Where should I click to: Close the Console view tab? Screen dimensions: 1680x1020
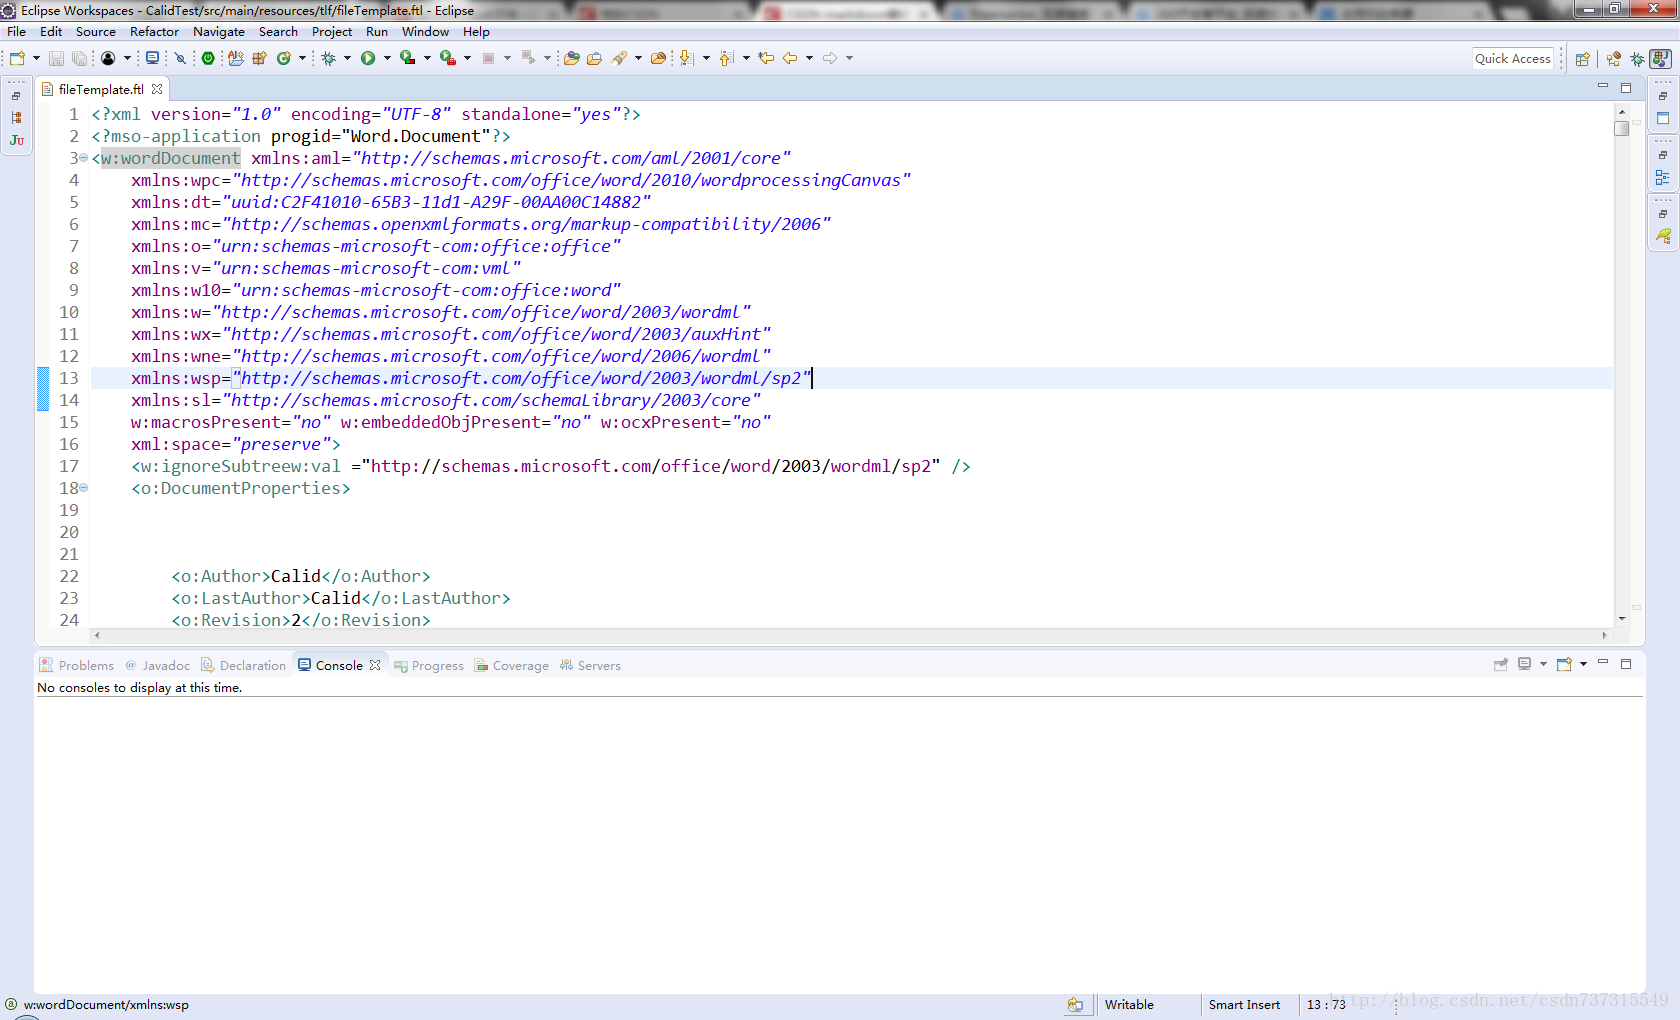coord(375,665)
